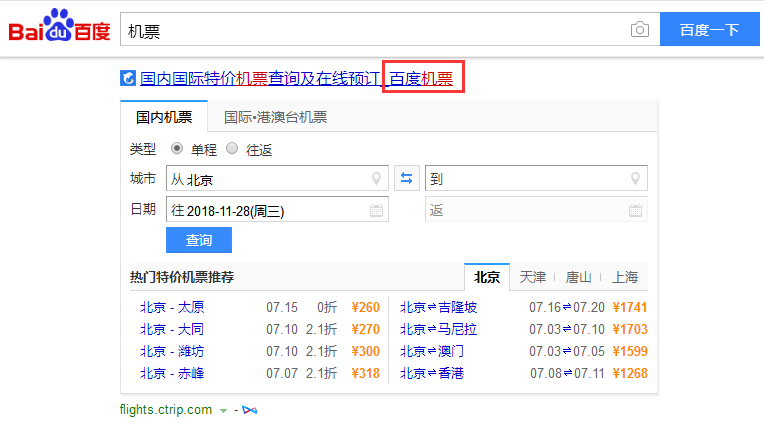Click flights.ctrip.com URL text

[x=166, y=410]
